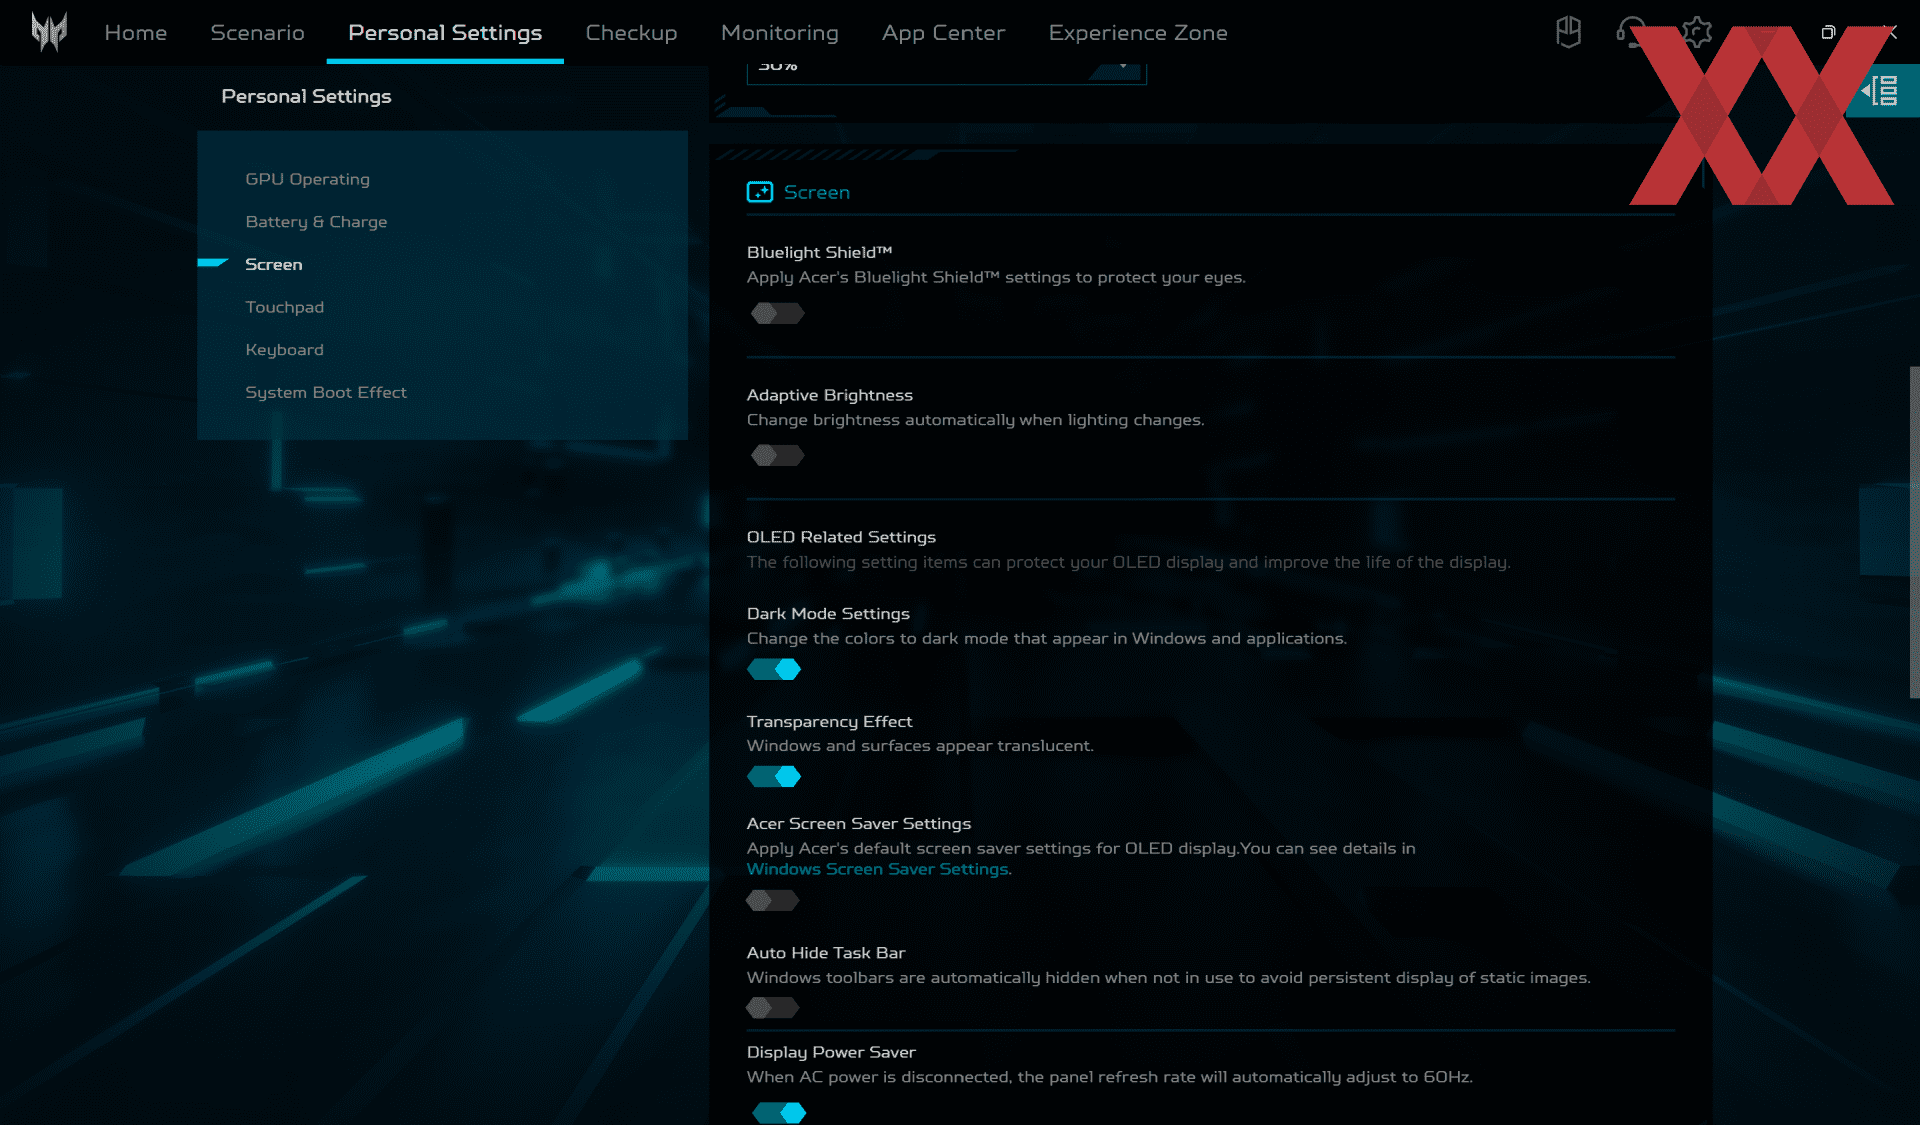Open the Monitoring tab
This screenshot has height=1125, width=1920.
coord(779,32)
